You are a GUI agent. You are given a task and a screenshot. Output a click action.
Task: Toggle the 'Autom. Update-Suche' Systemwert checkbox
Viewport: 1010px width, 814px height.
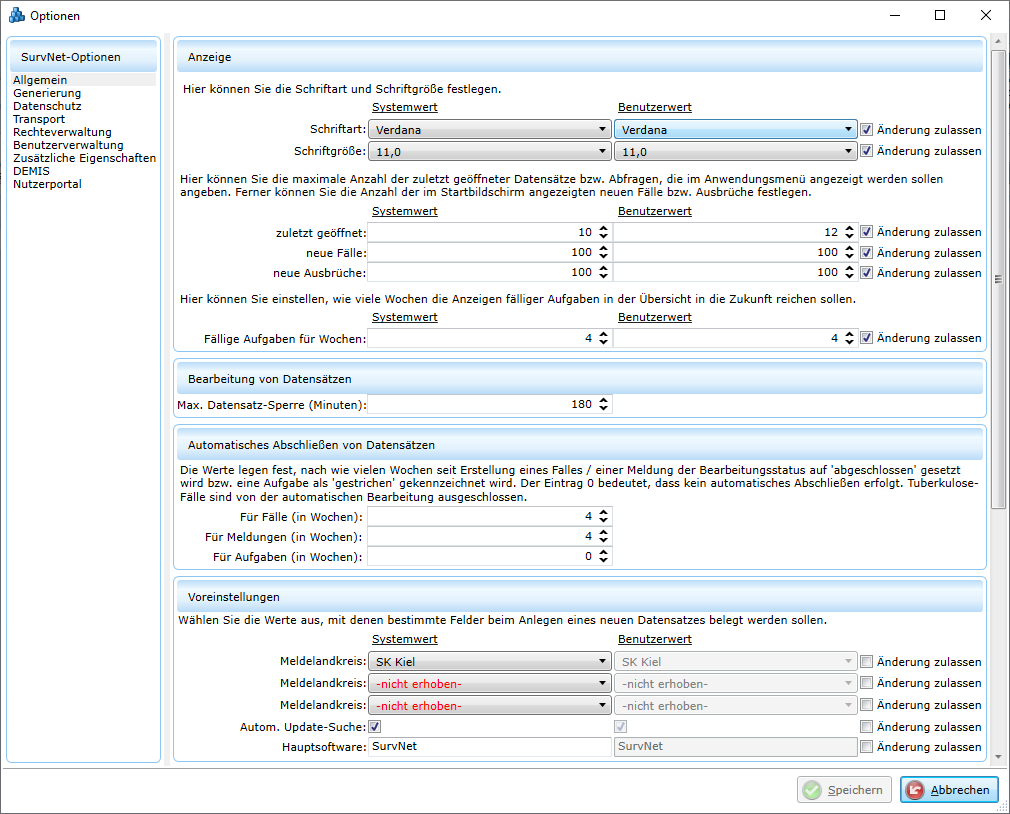375,726
